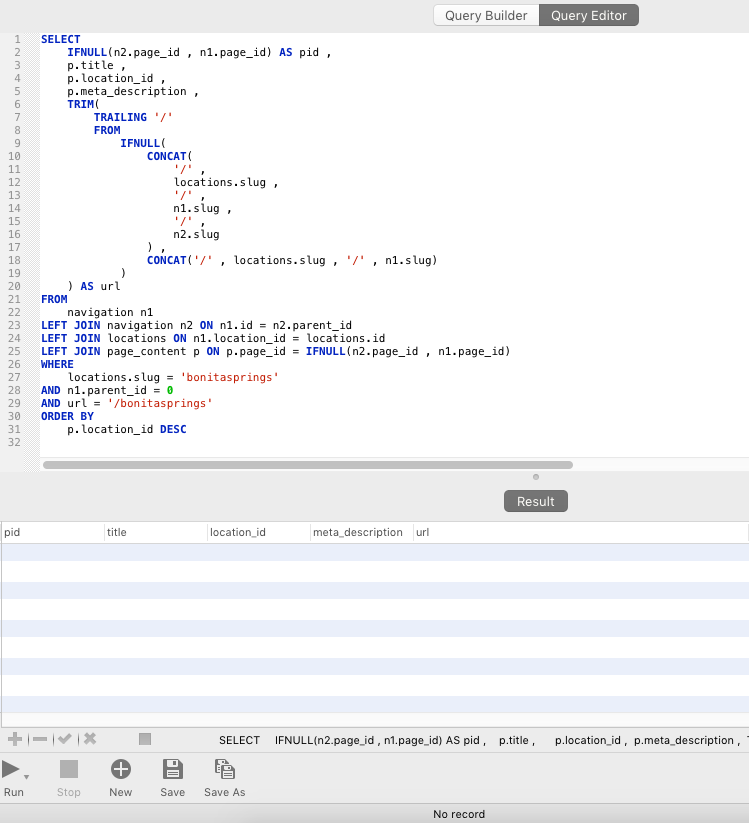The height and width of the screenshot is (823, 749).
Task: Click the add record plus icon
Action: point(15,739)
